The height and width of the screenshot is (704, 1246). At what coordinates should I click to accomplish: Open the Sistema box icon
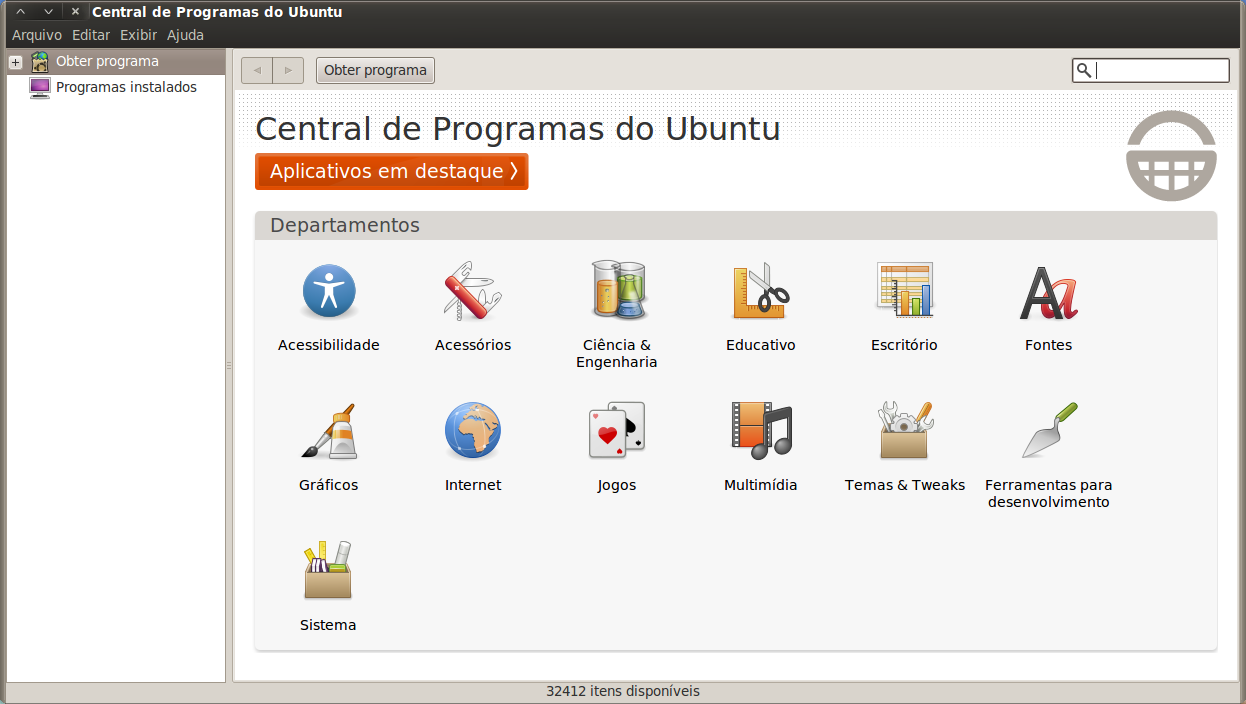(329, 571)
